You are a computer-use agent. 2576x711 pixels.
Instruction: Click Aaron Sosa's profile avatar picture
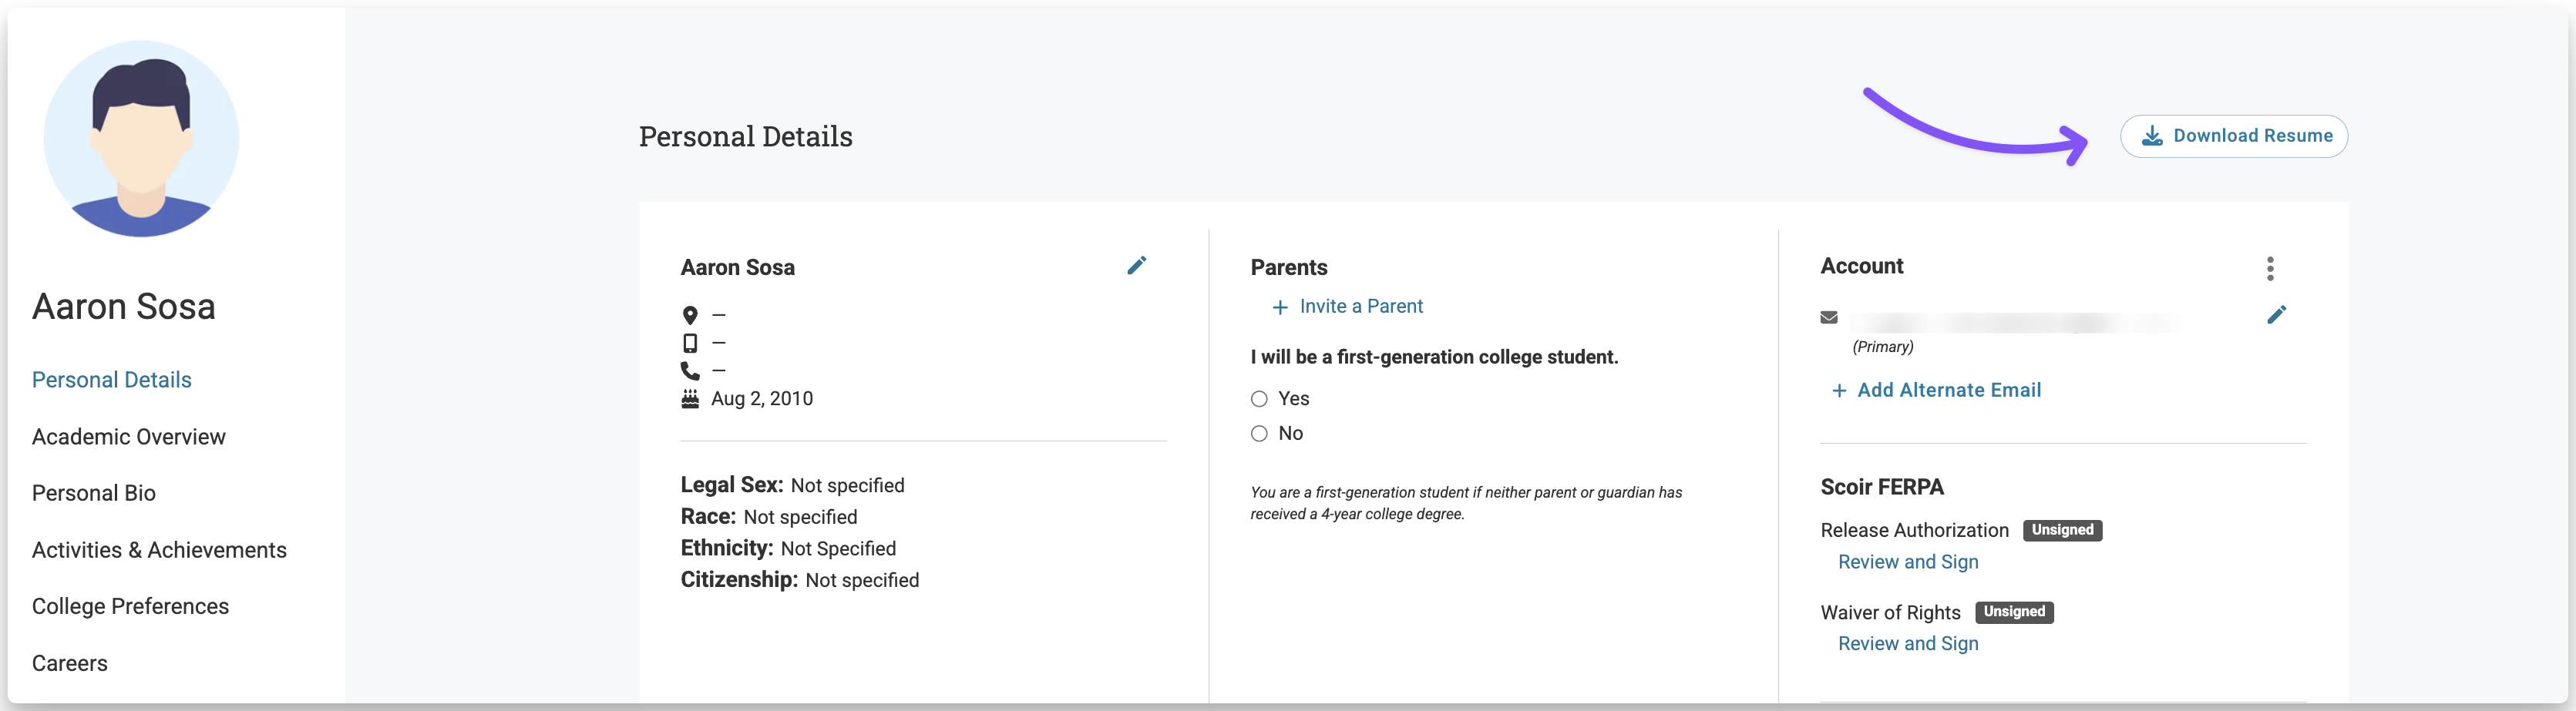(x=141, y=139)
